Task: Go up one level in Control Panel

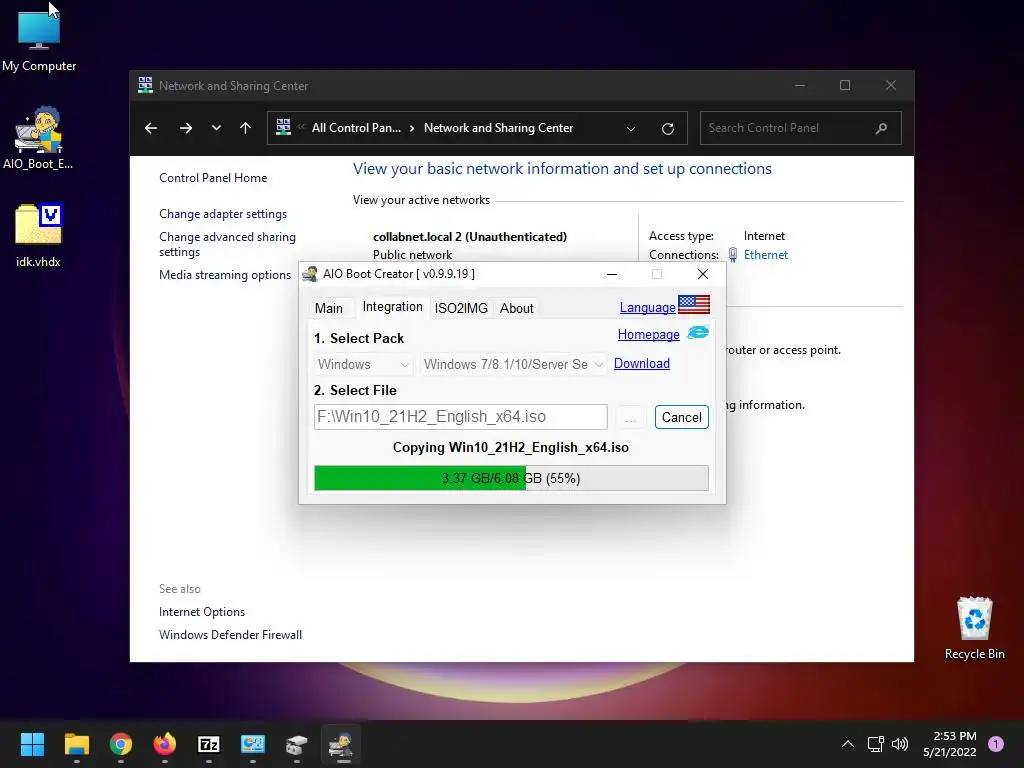Action: 246,128
